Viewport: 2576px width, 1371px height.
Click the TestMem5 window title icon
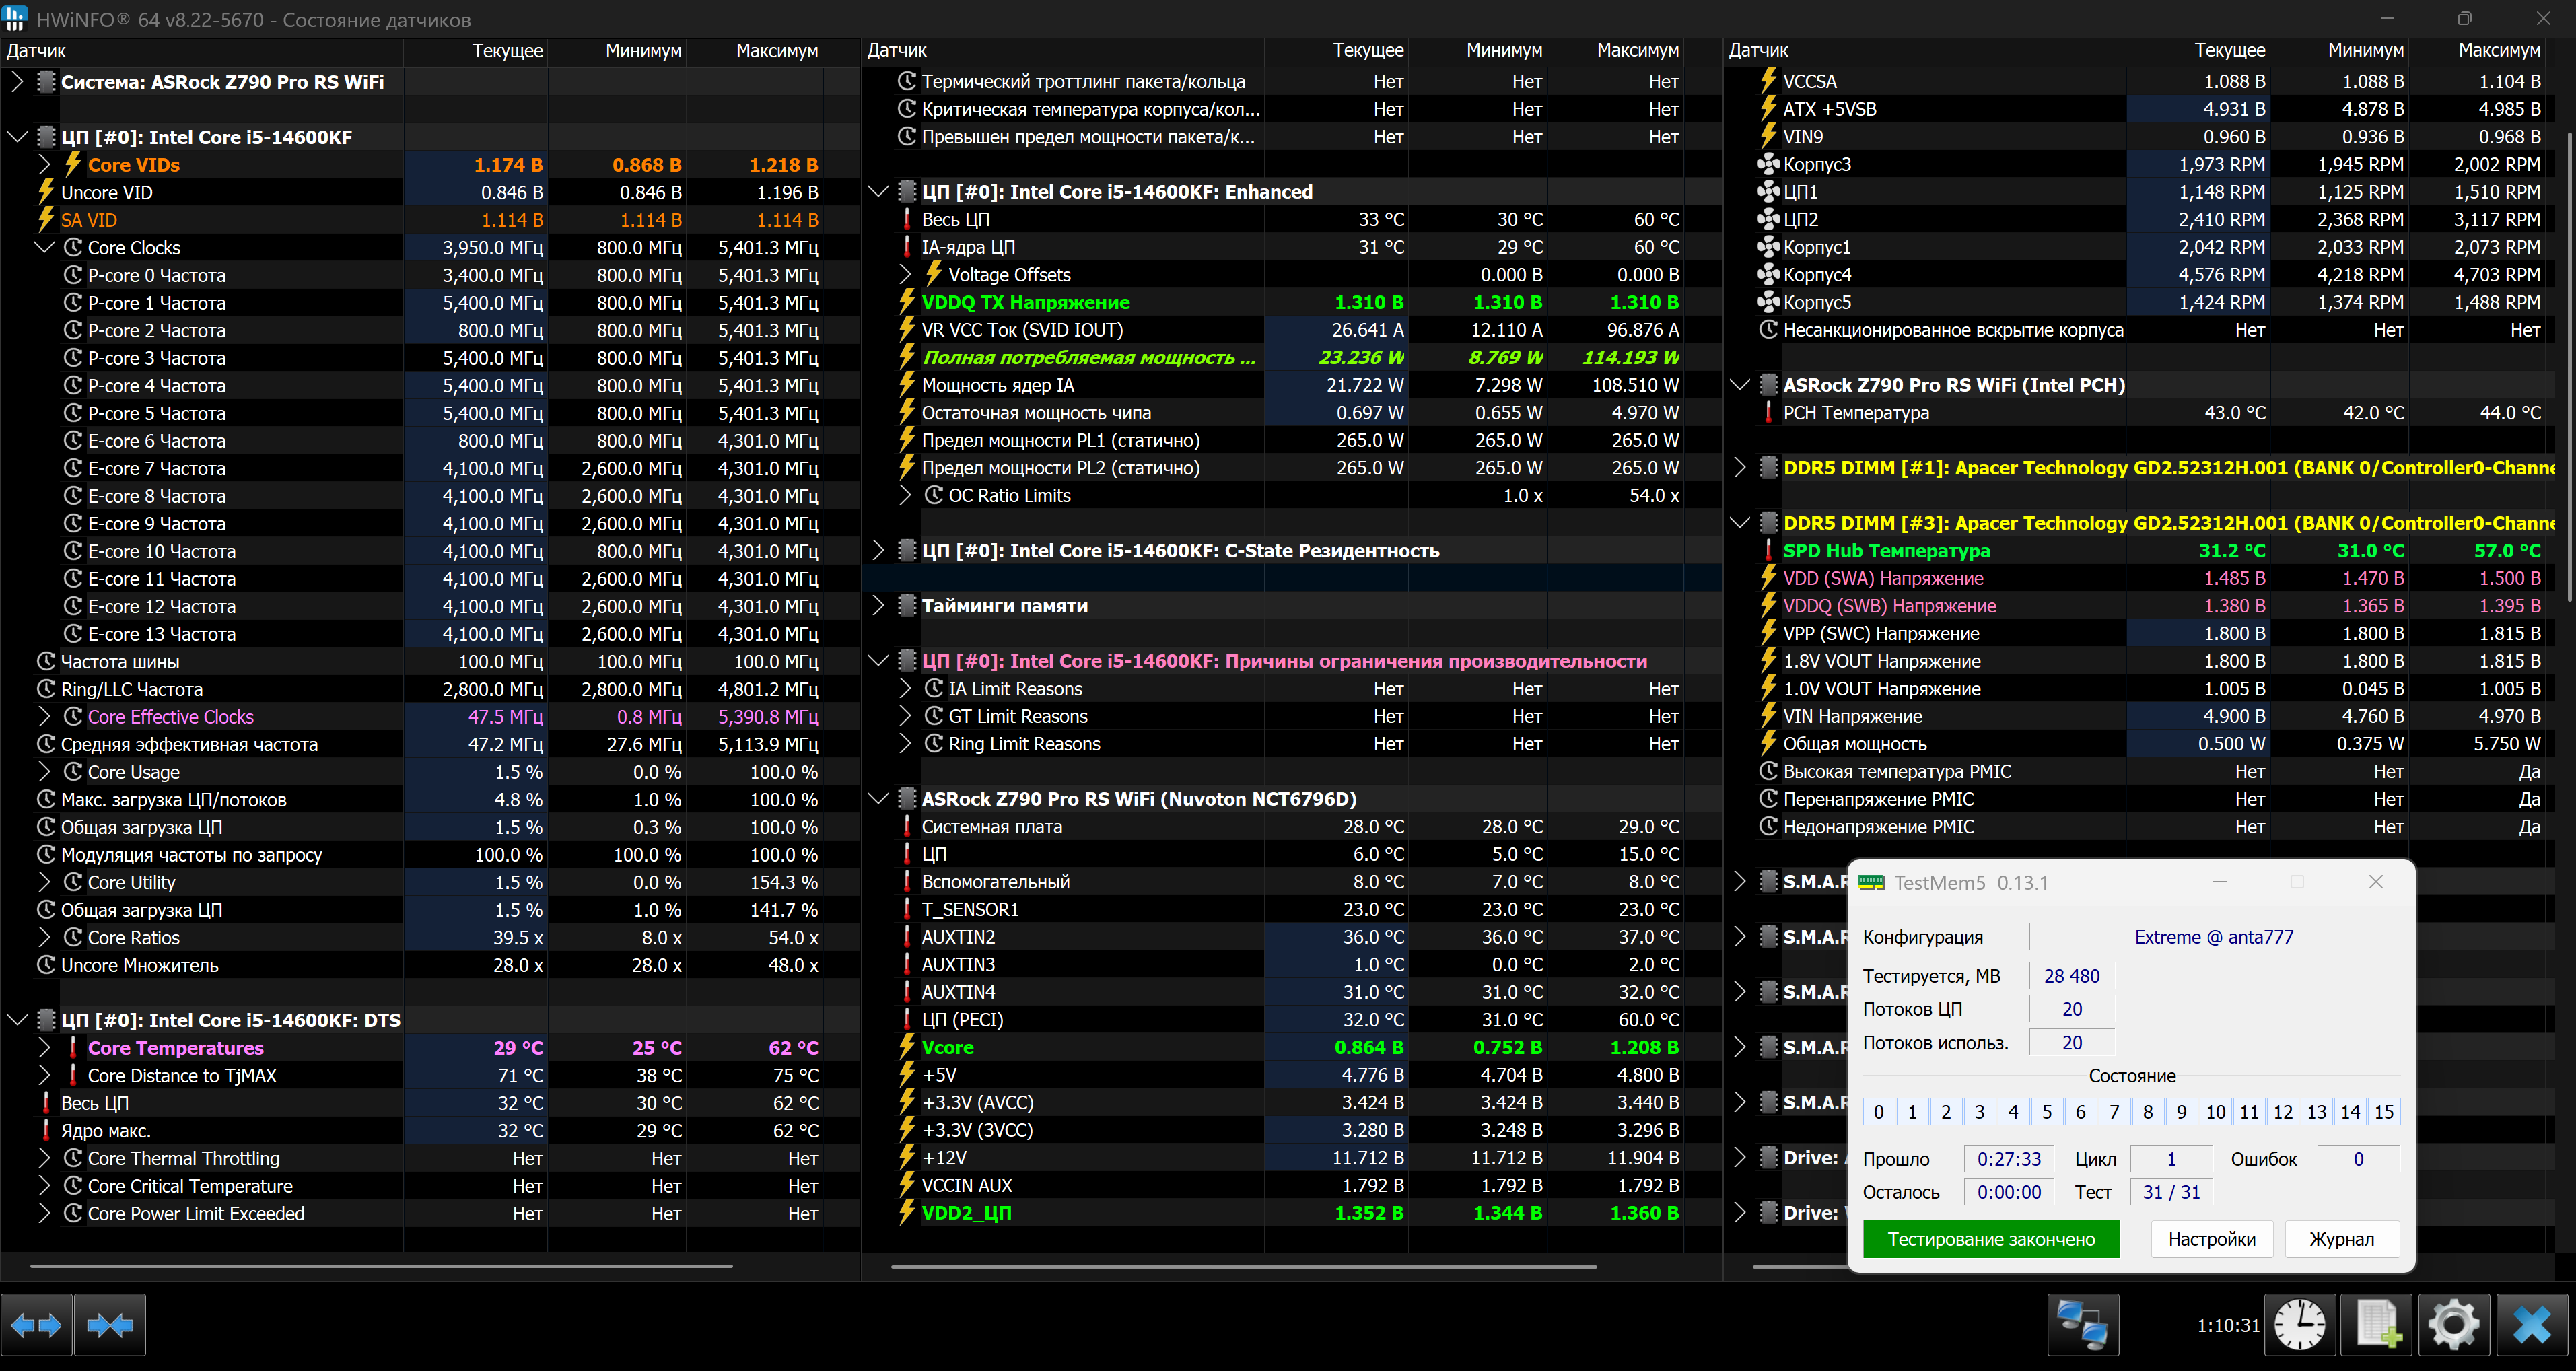[x=1871, y=882]
